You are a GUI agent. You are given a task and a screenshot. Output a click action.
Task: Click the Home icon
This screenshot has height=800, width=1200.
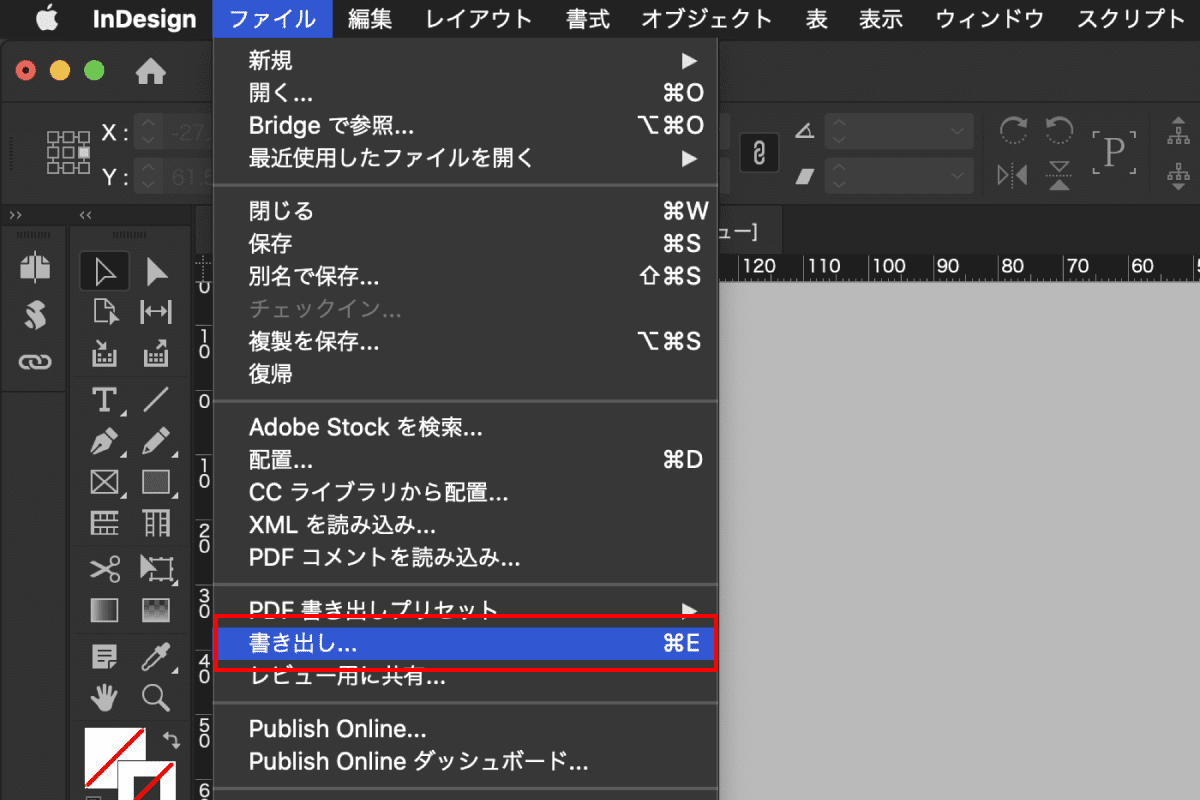(x=150, y=71)
